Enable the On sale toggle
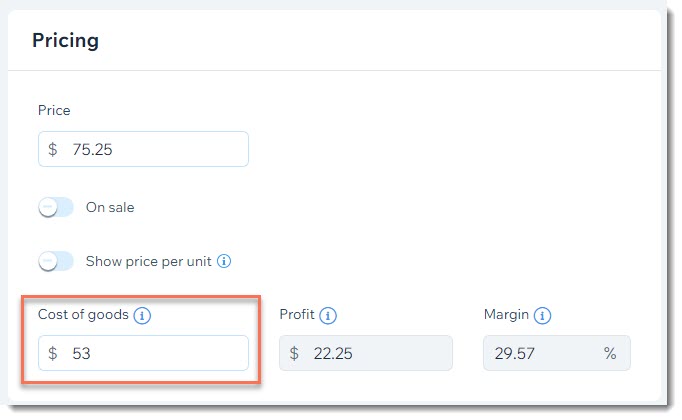 click(56, 207)
